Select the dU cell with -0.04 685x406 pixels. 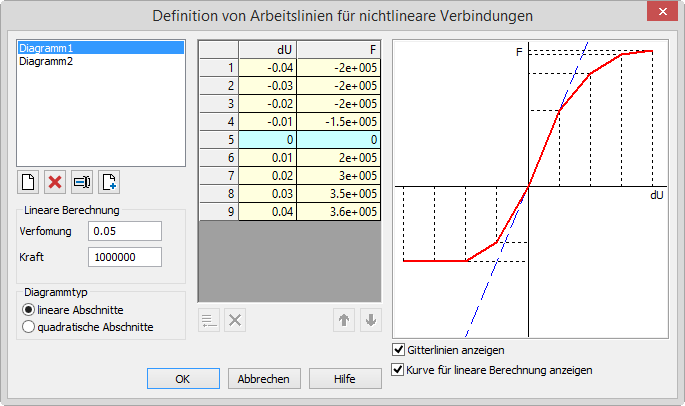268,68
